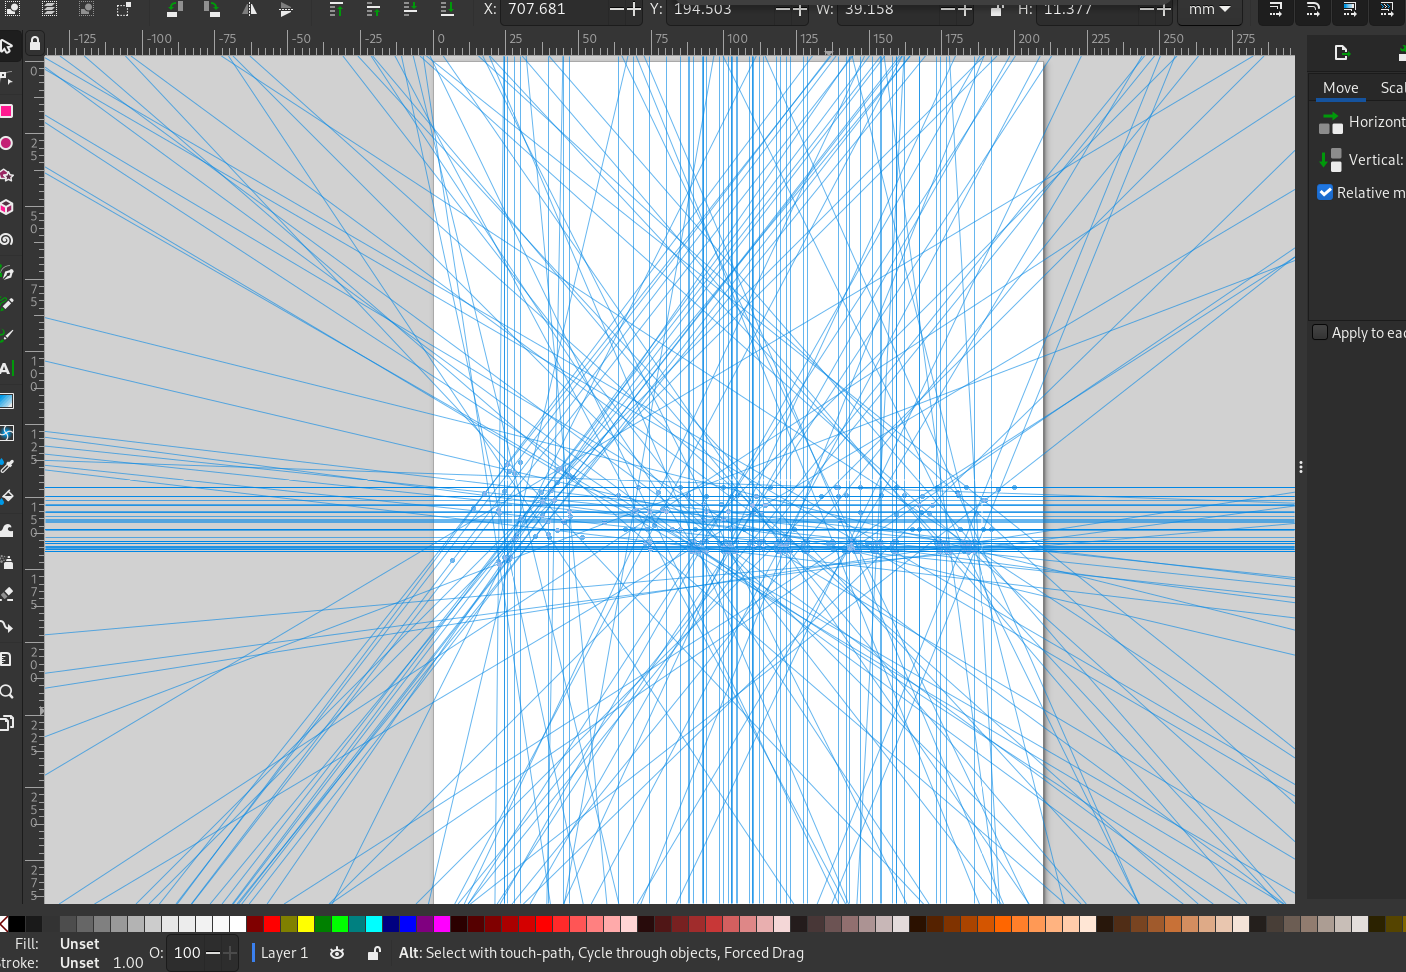
Task: Pick the yellow palette swatch
Action: [x=306, y=924]
